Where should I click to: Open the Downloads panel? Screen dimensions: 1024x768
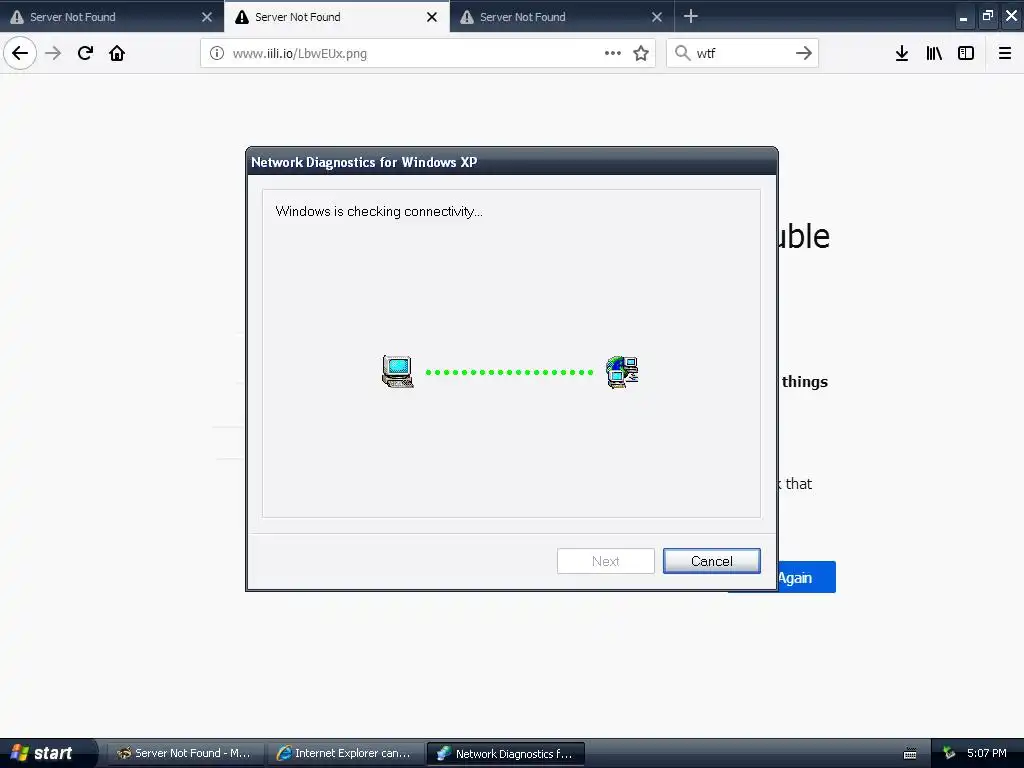pyautogui.click(x=902, y=53)
